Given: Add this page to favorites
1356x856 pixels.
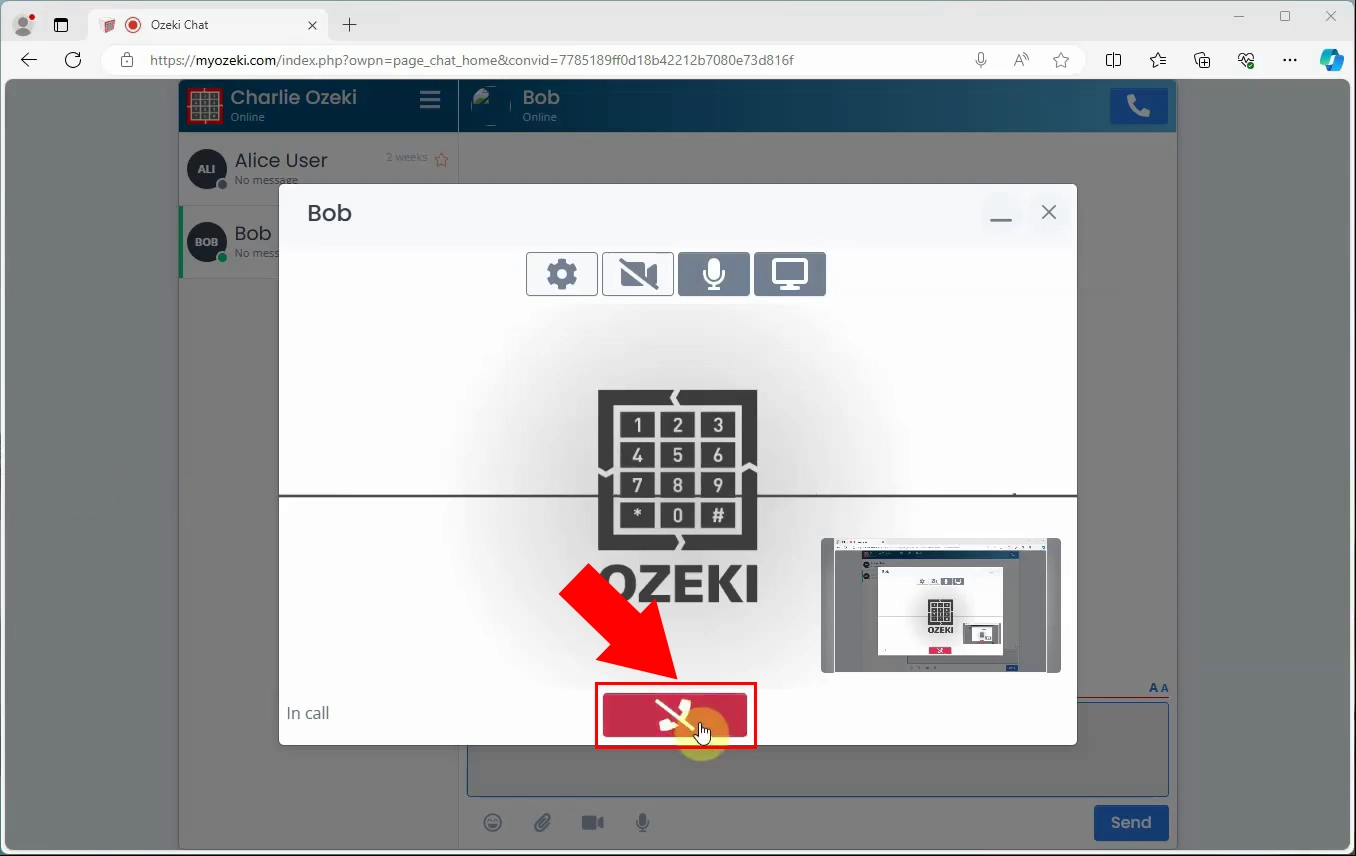Looking at the screenshot, I should coord(1061,60).
